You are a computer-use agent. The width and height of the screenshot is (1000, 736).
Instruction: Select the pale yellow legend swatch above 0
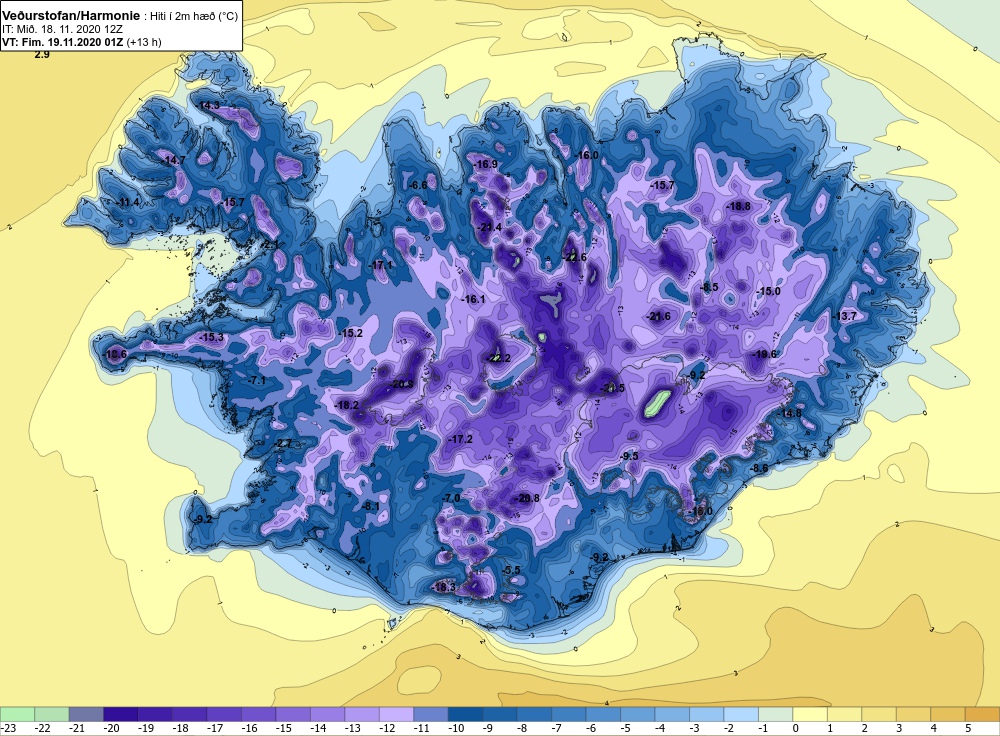coord(809,714)
